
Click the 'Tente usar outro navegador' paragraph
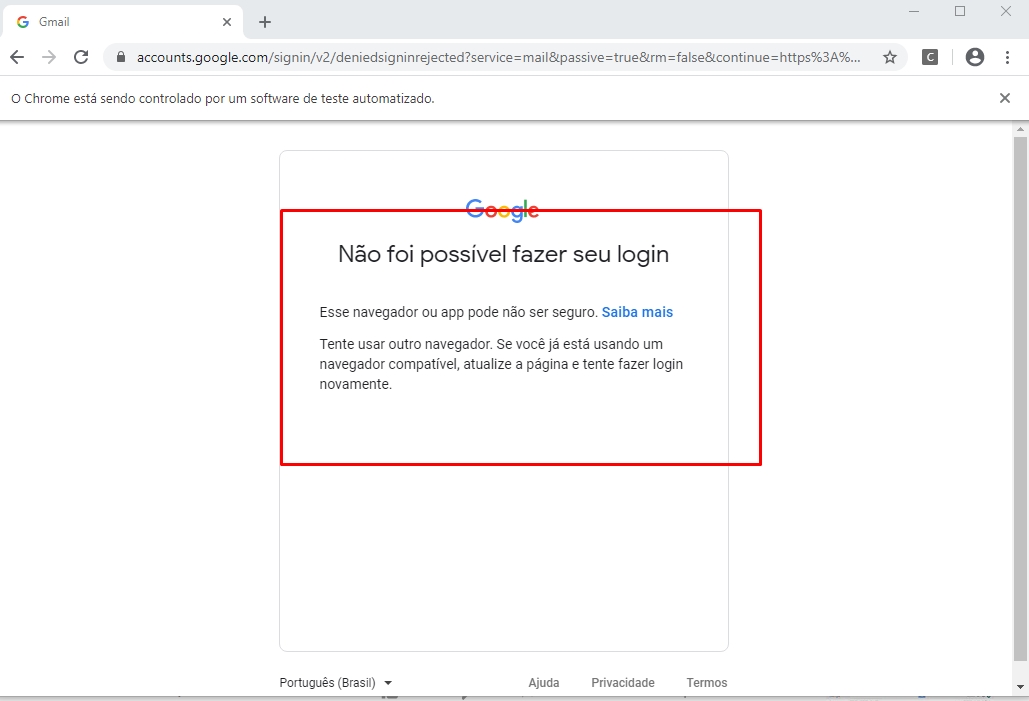tap(501, 364)
